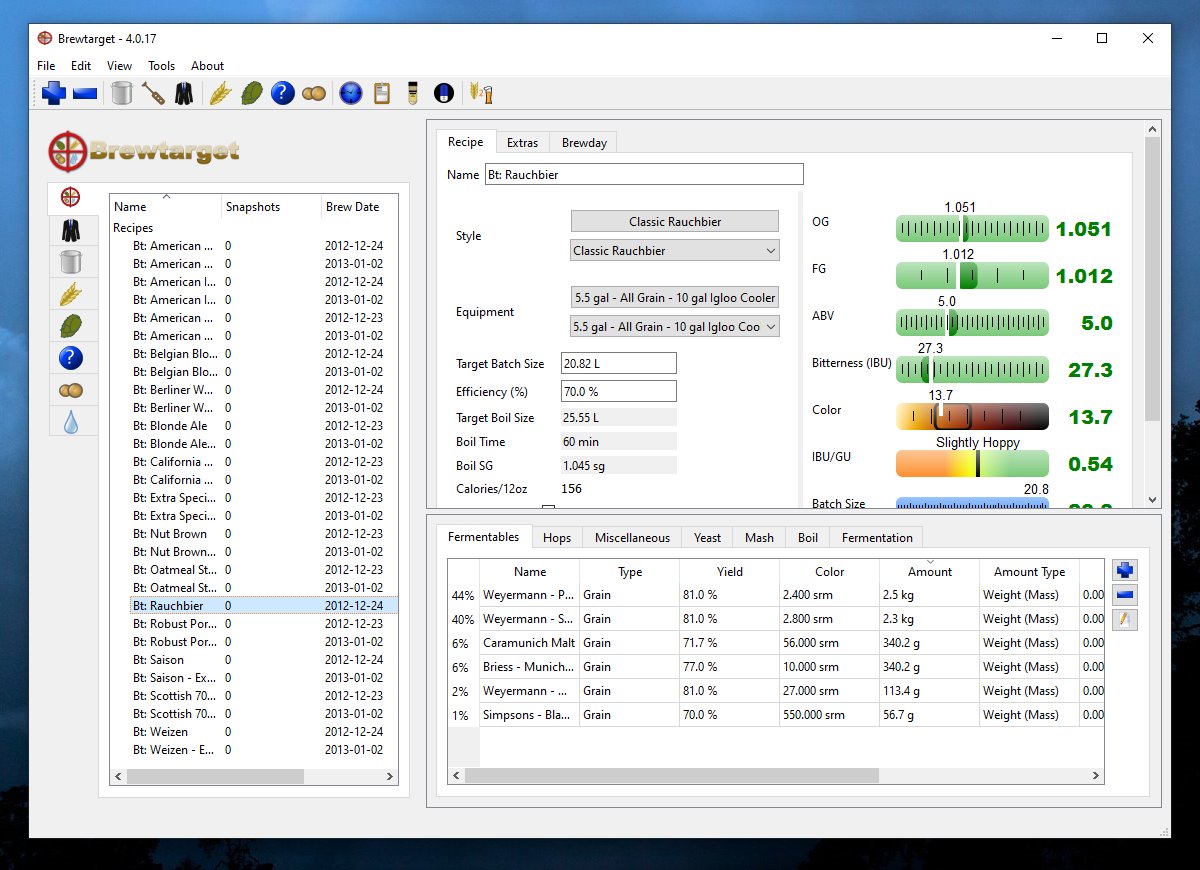Open Equipment editor via the pot toolbar icon

pyautogui.click(x=121, y=93)
